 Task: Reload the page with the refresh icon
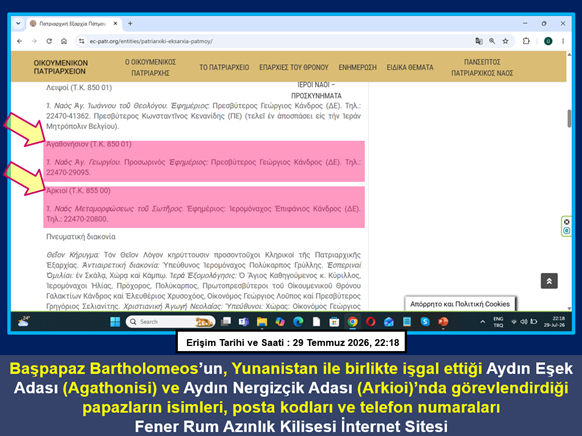click(49, 41)
